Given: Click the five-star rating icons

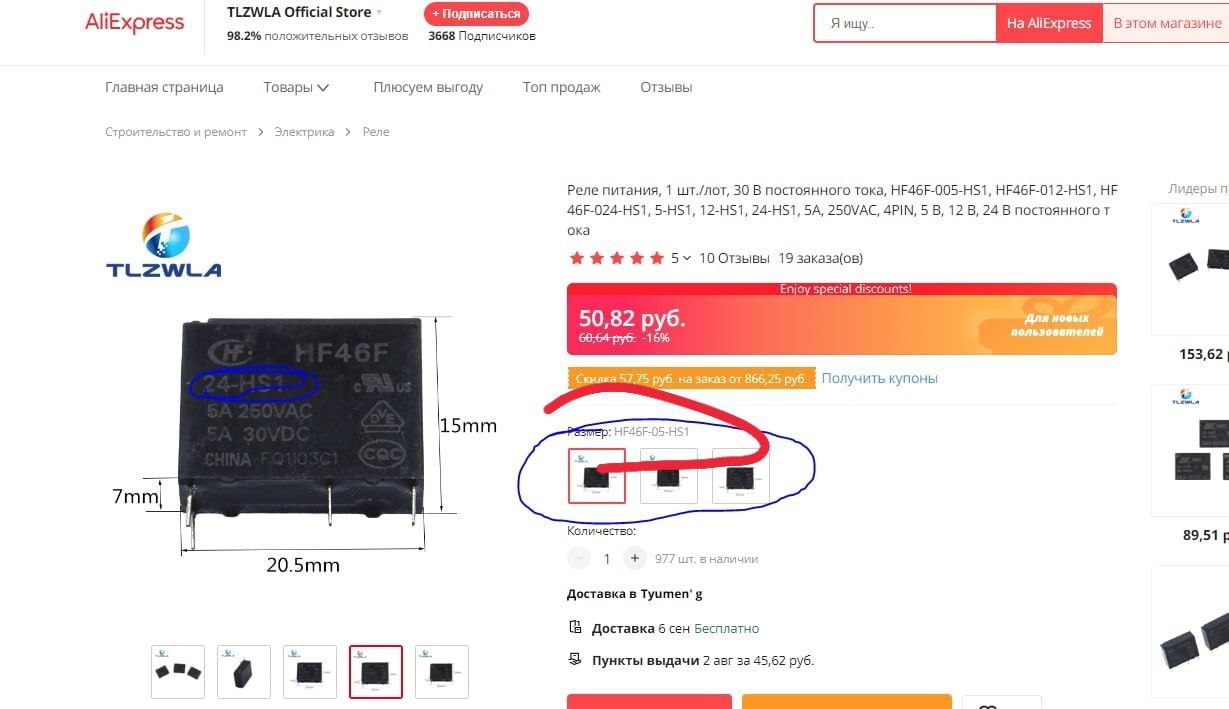Looking at the screenshot, I should click(x=616, y=258).
